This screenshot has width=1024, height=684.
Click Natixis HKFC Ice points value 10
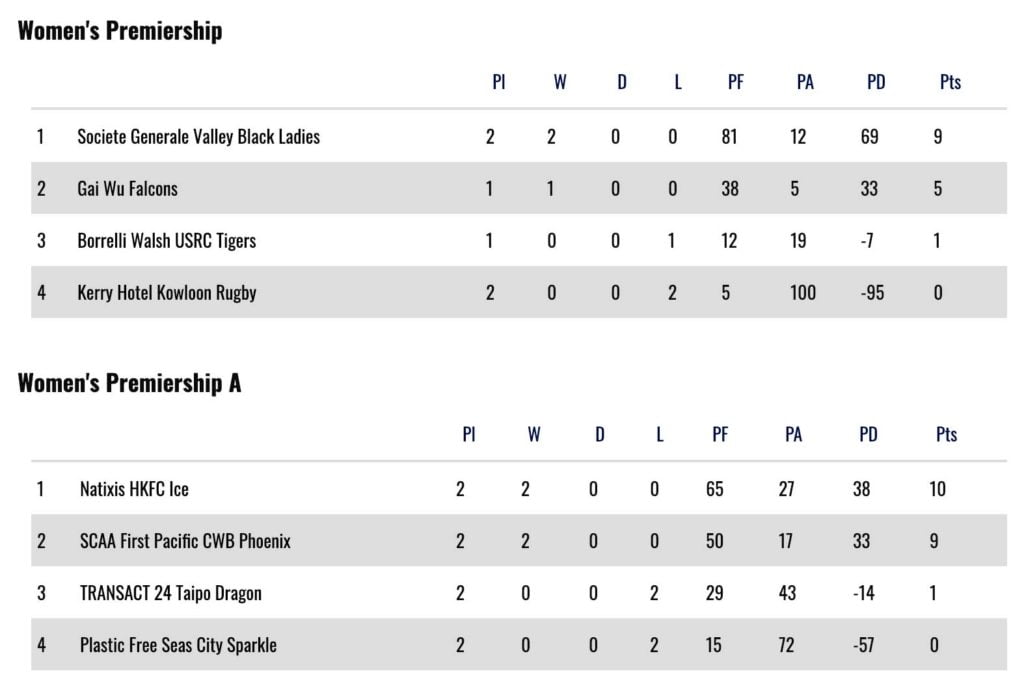(937, 489)
